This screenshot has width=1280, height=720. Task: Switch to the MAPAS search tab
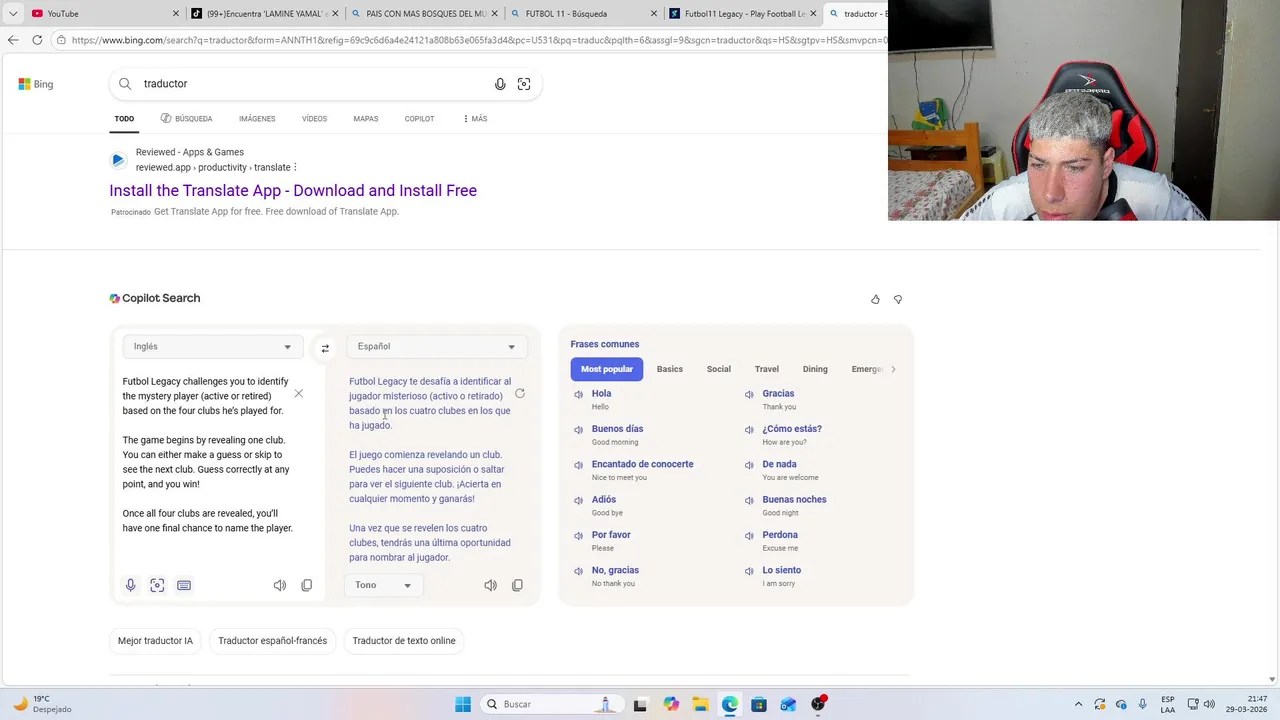tap(366, 119)
